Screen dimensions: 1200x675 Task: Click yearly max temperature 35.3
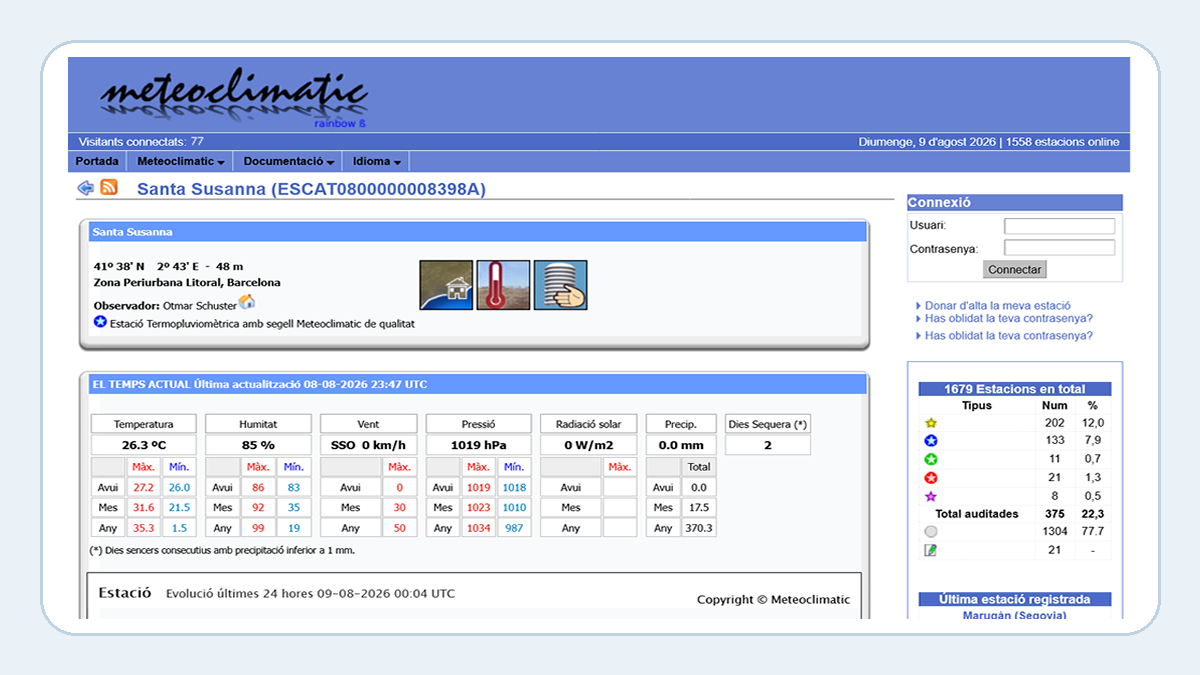[143, 528]
